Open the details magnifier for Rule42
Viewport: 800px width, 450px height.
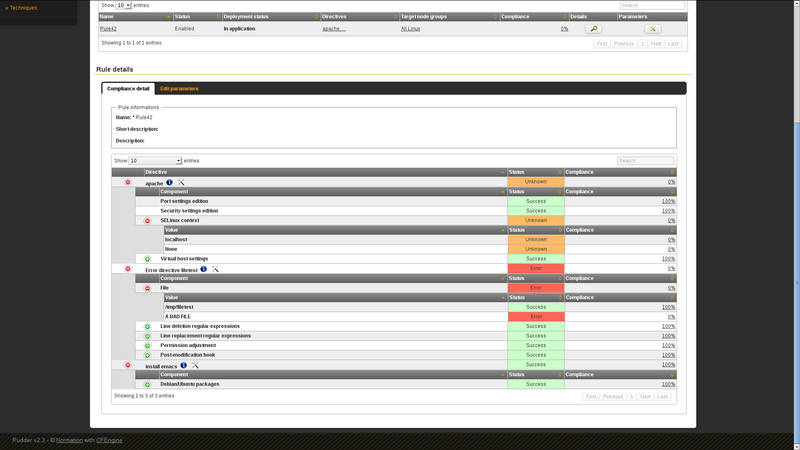coord(593,29)
